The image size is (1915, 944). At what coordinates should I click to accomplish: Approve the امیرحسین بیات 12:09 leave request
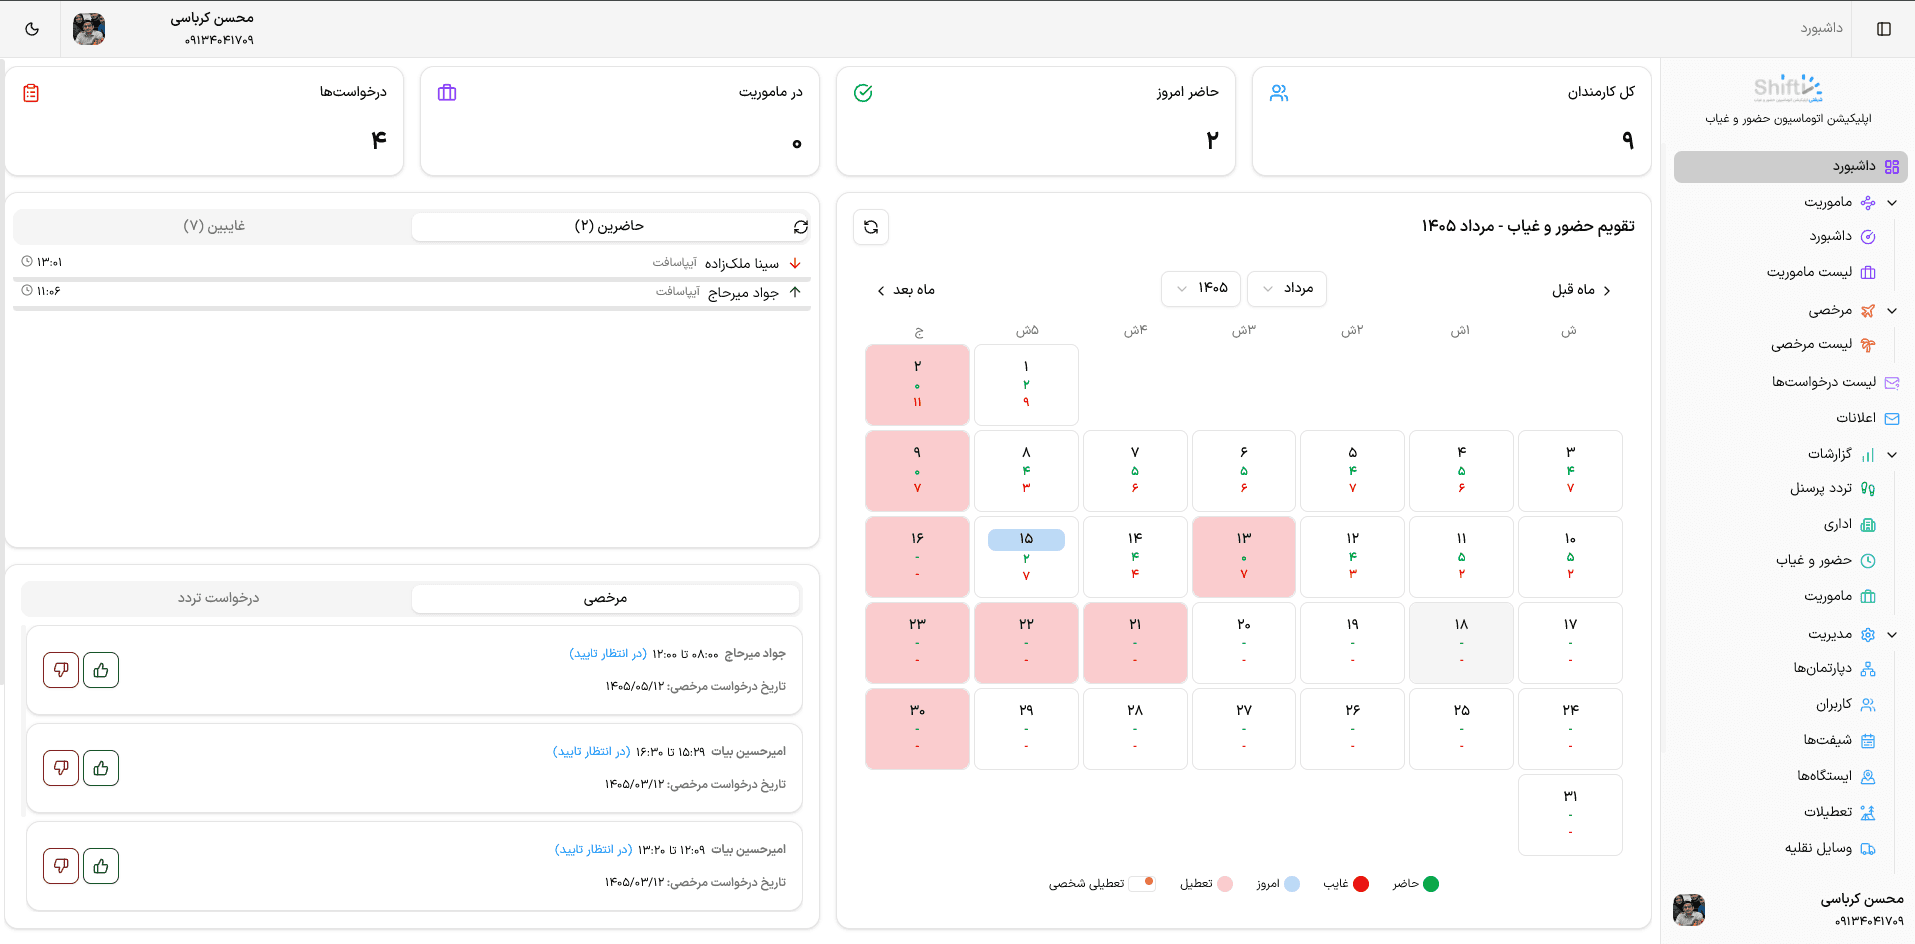coord(101,866)
